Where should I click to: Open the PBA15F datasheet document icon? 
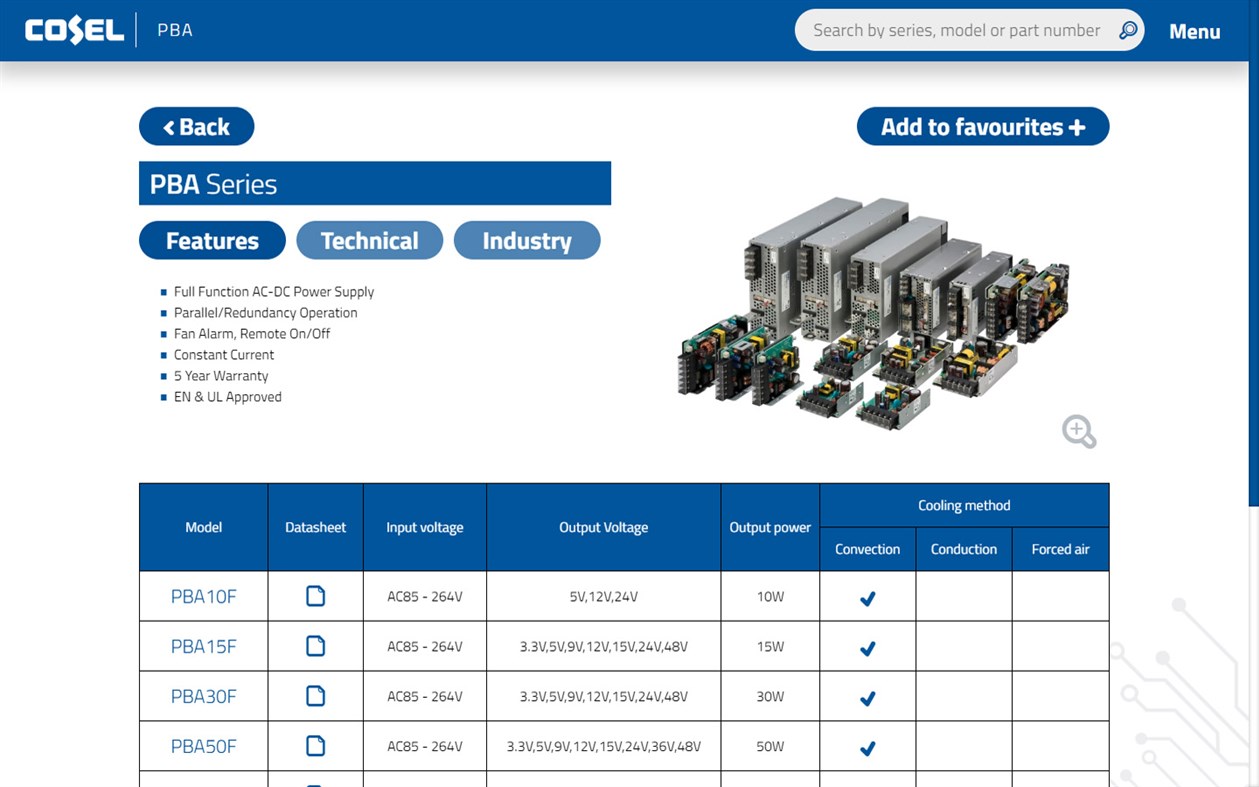(315, 646)
